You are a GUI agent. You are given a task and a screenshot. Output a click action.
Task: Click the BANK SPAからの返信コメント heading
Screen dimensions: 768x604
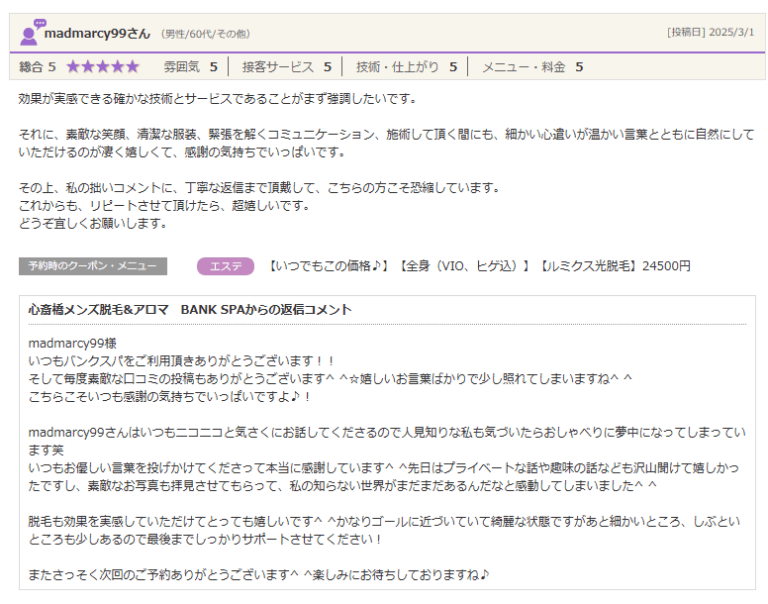190,310
